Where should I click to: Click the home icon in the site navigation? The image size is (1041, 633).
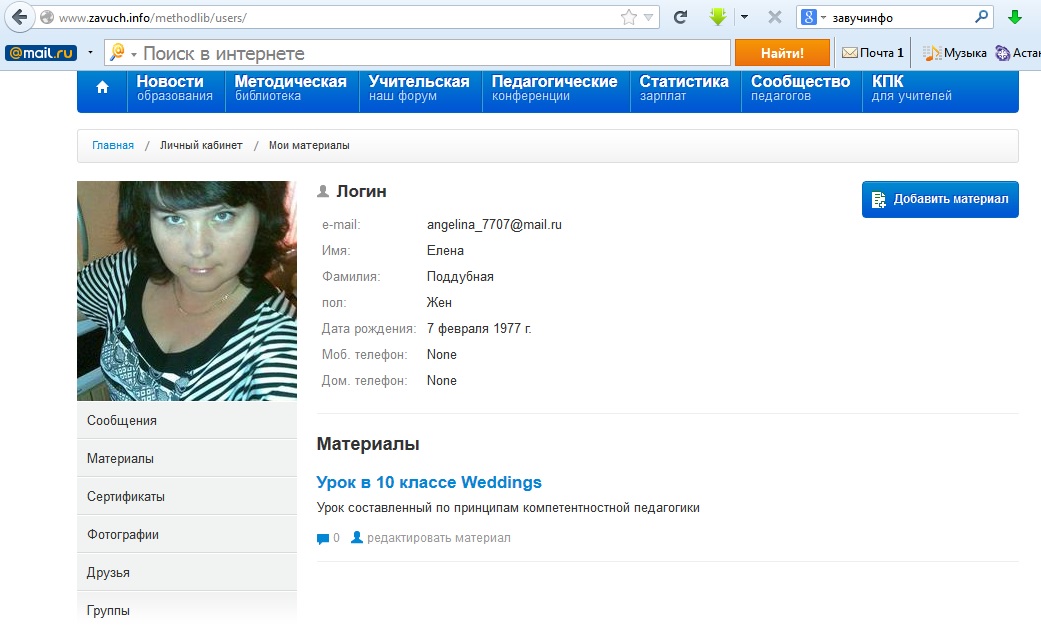tap(102, 88)
